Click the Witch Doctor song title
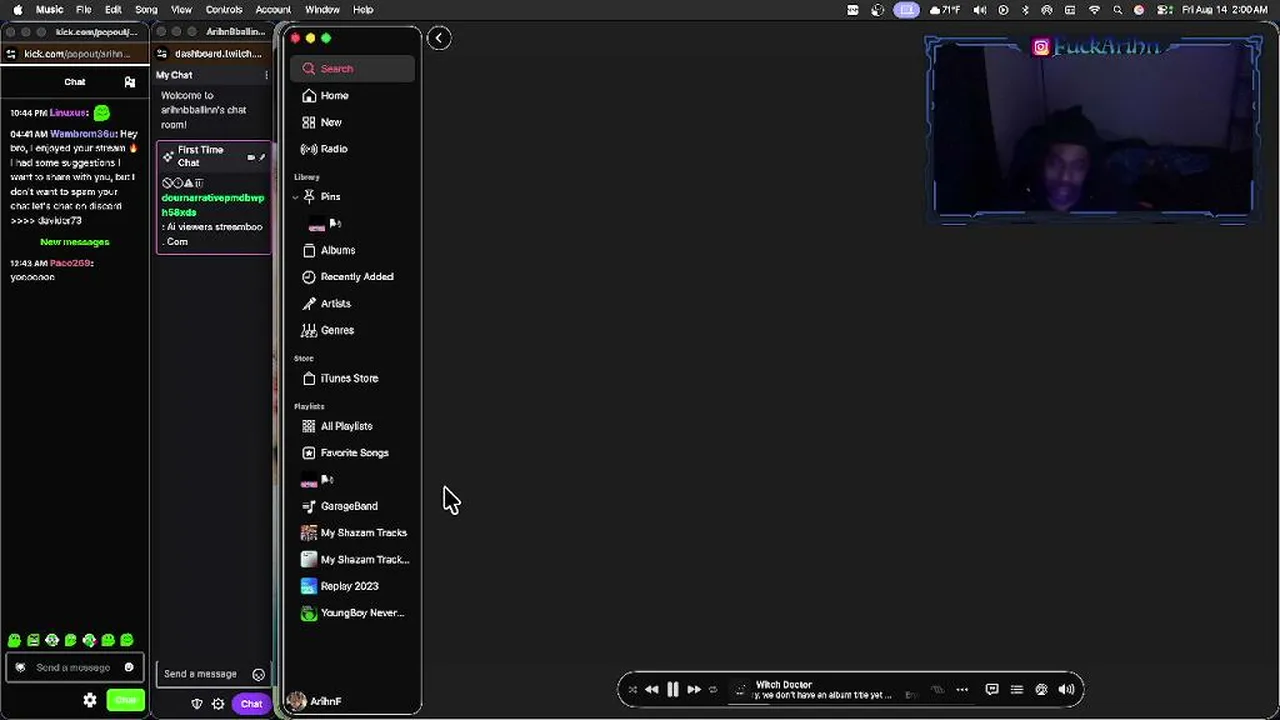Viewport: 1280px width, 720px height. pos(784,685)
